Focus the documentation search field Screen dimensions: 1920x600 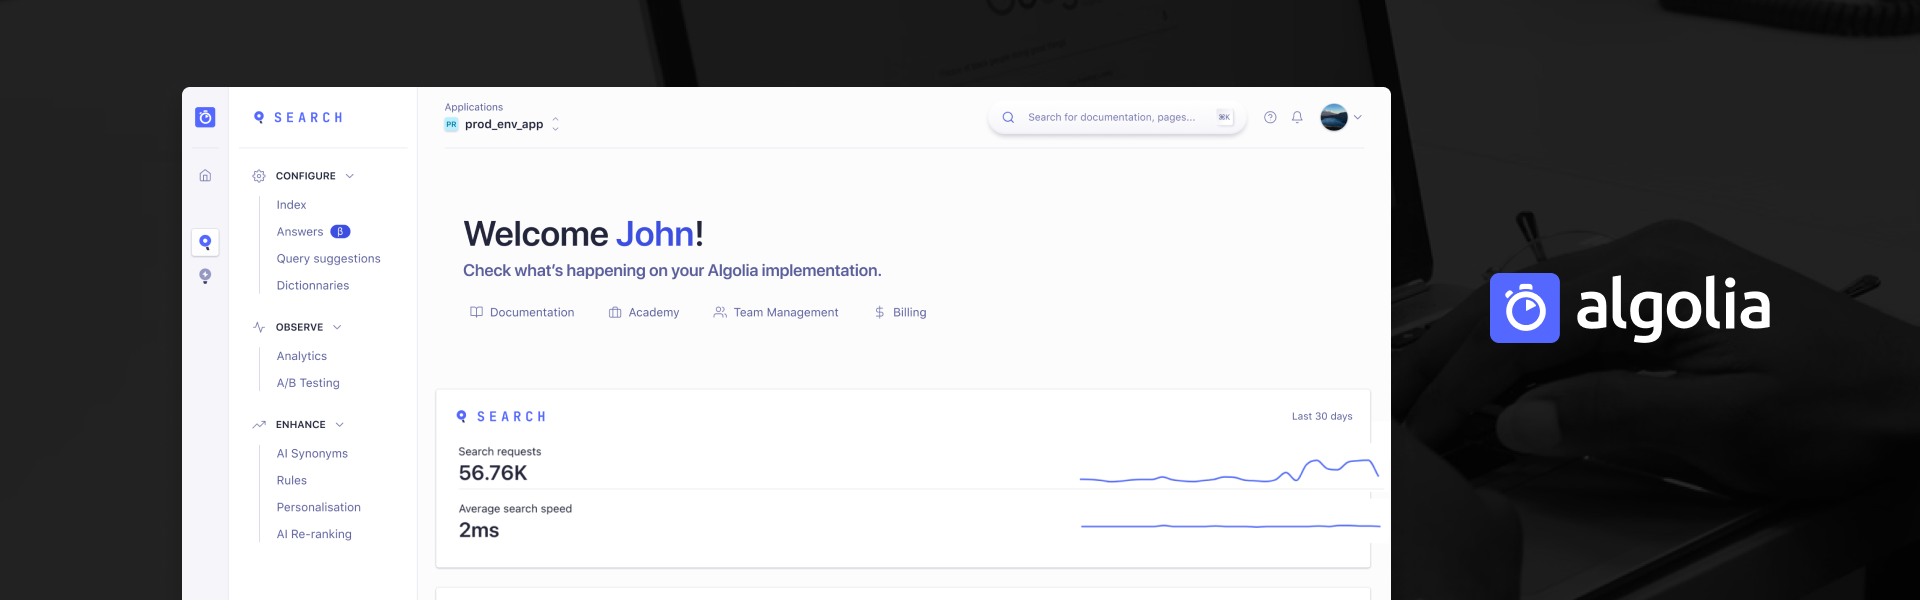point(1117,117)
